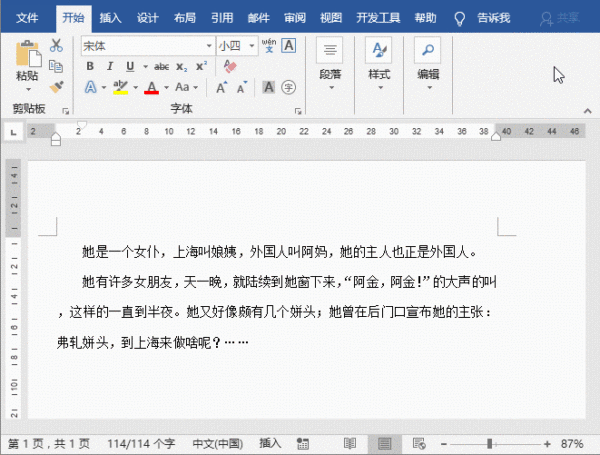Screen dimensions: 600x455
Task: Switch to Mailings (邮件) tab
Action: tap(259, 18)
